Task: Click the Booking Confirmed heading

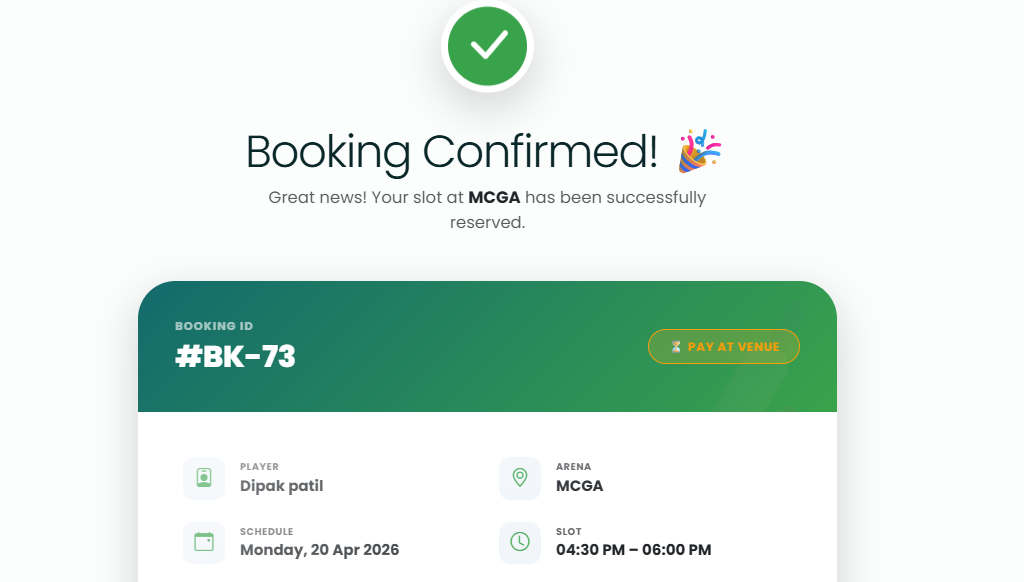Action: click(x=455, y=152)
